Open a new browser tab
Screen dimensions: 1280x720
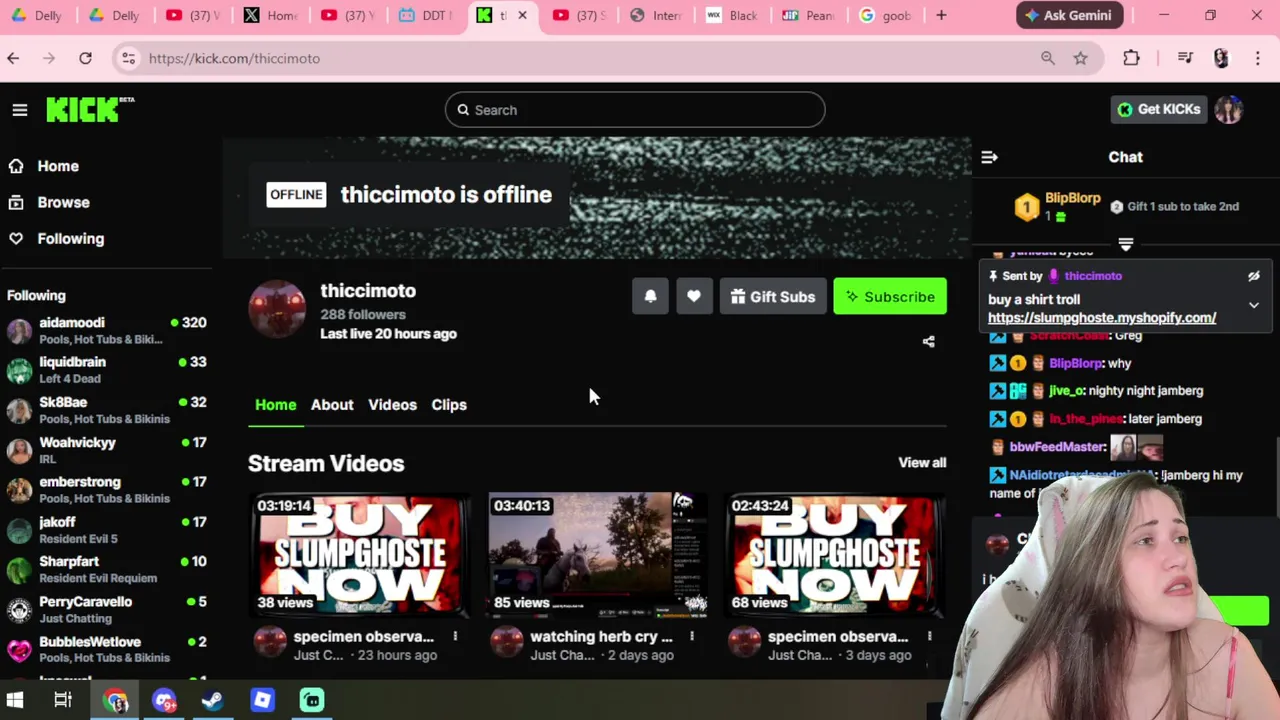pyautogui.click(x=941, y=15)
